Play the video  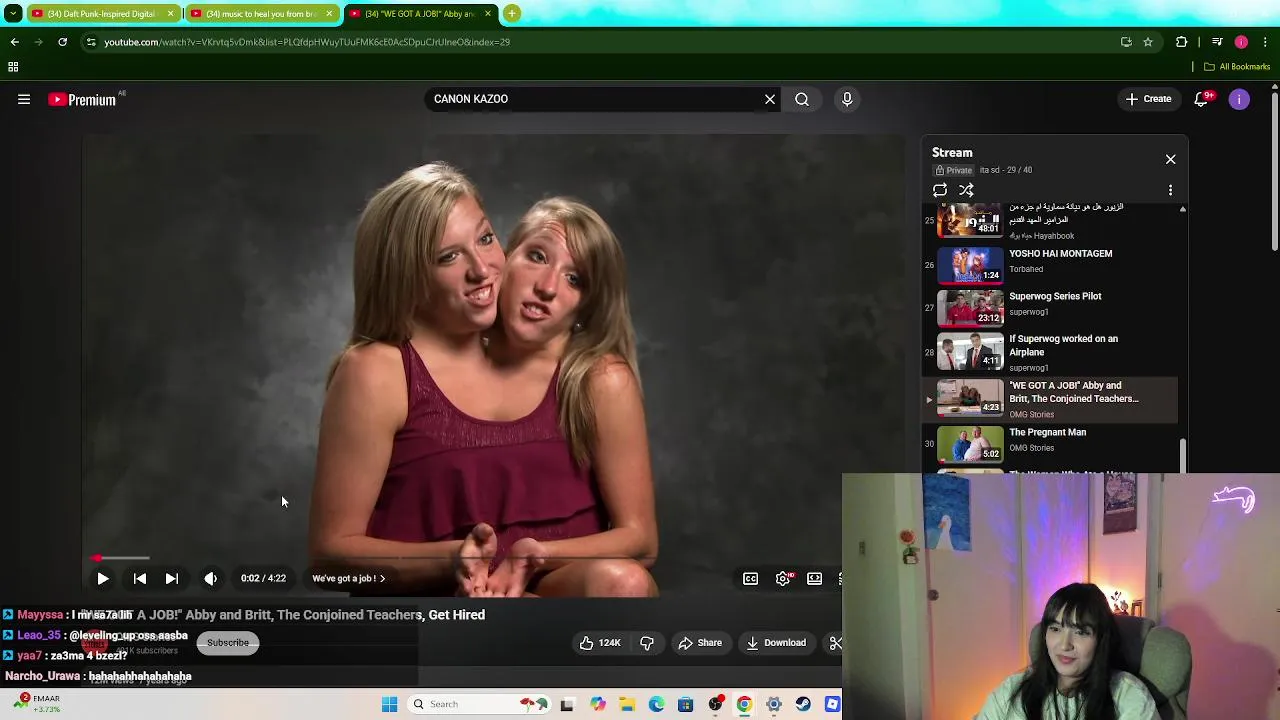point(102,578)
